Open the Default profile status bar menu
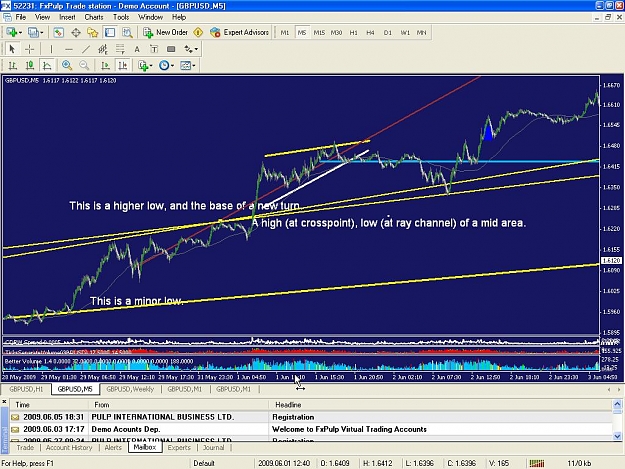The width and height of the screenshot is (625, 469). [x=204, y=463]
